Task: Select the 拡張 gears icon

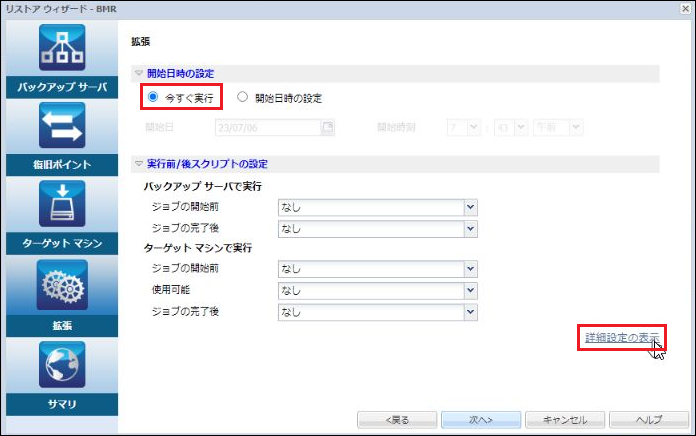Action: pos(62,285)
